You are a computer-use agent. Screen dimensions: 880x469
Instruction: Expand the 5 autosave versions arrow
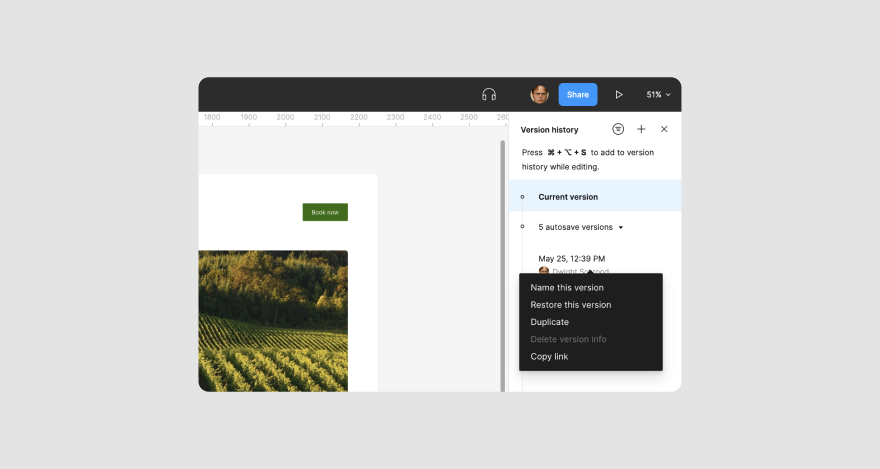(x=621, y=227)
